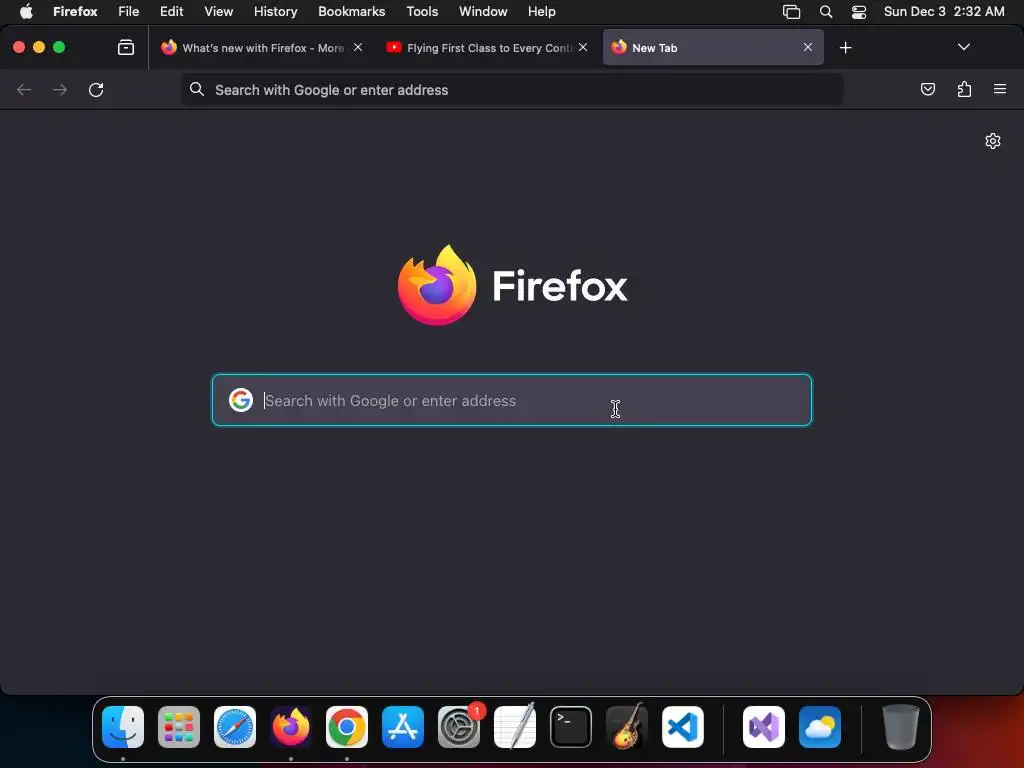The width and height of the screenshot is (1024, 768).
Task: Expand the List all tabs chevron
Action: pyautogui.click(x=964, y=47)
